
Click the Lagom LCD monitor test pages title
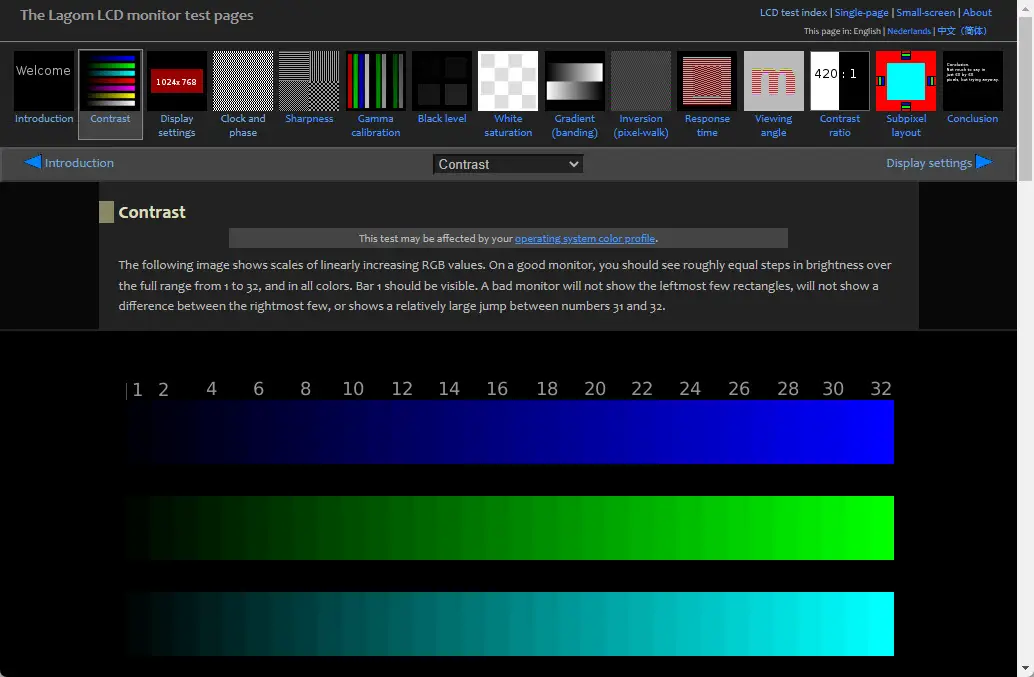coord(137,15)
